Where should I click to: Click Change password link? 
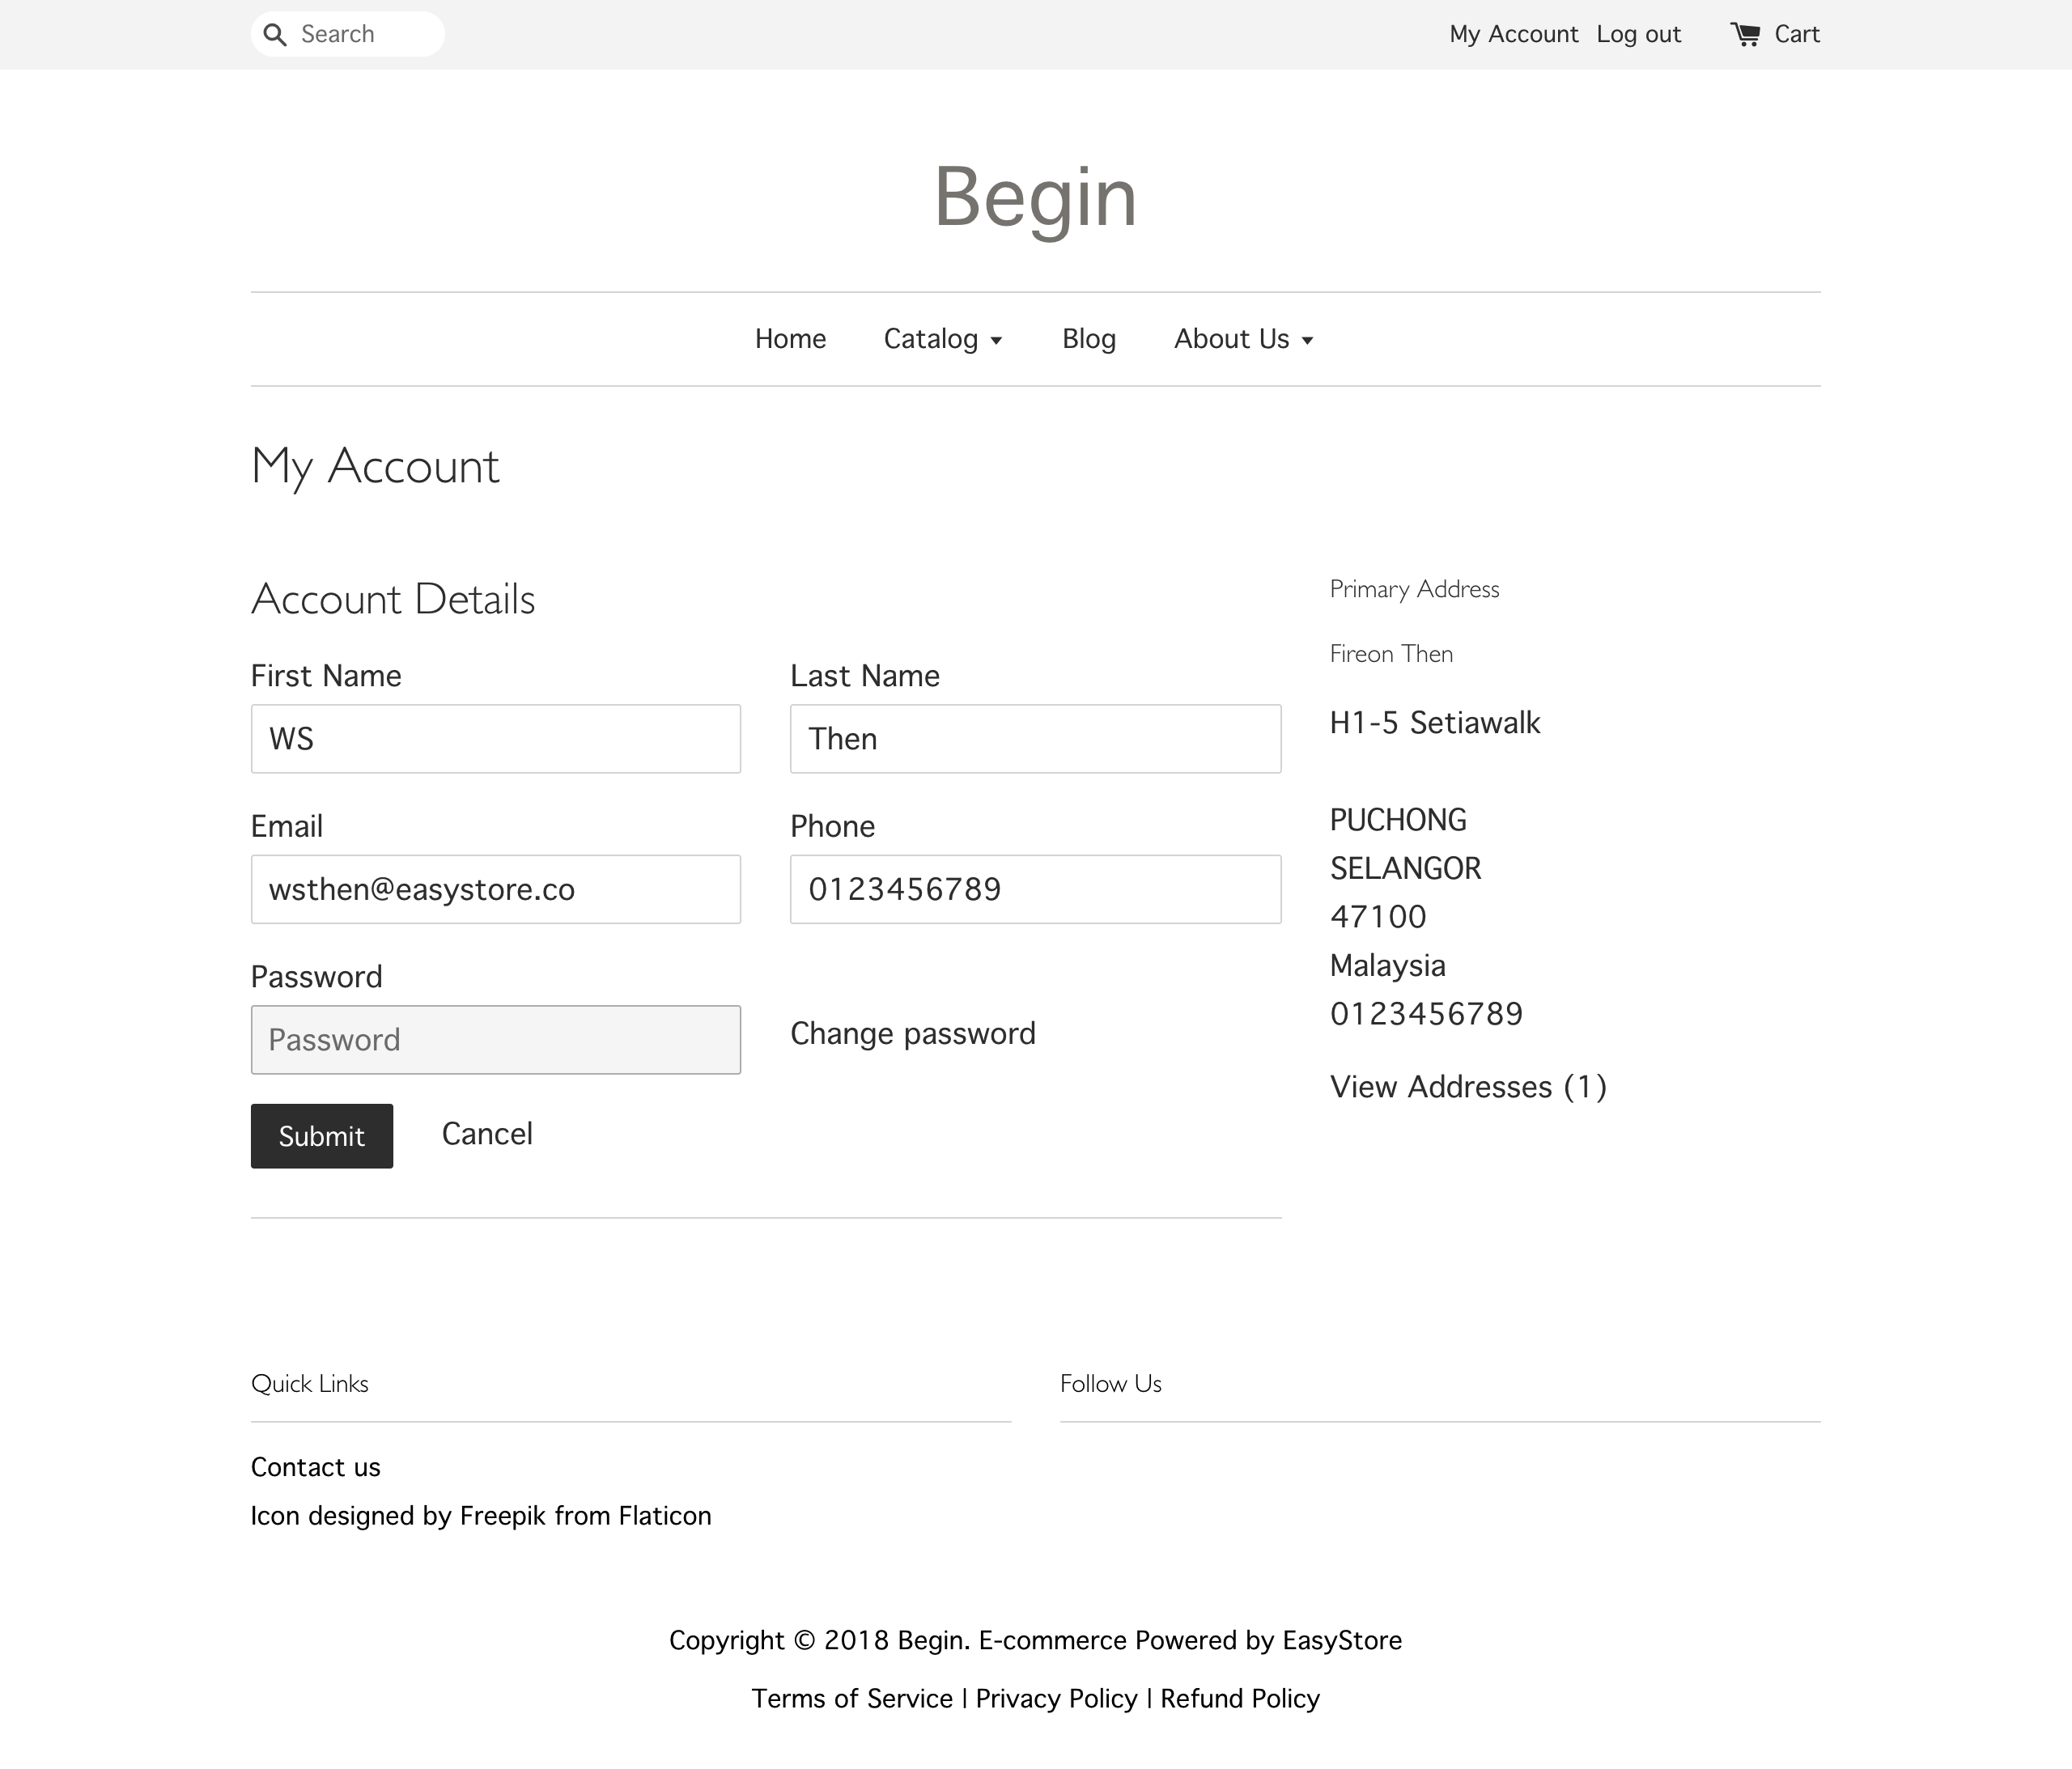coord(912,1034)
